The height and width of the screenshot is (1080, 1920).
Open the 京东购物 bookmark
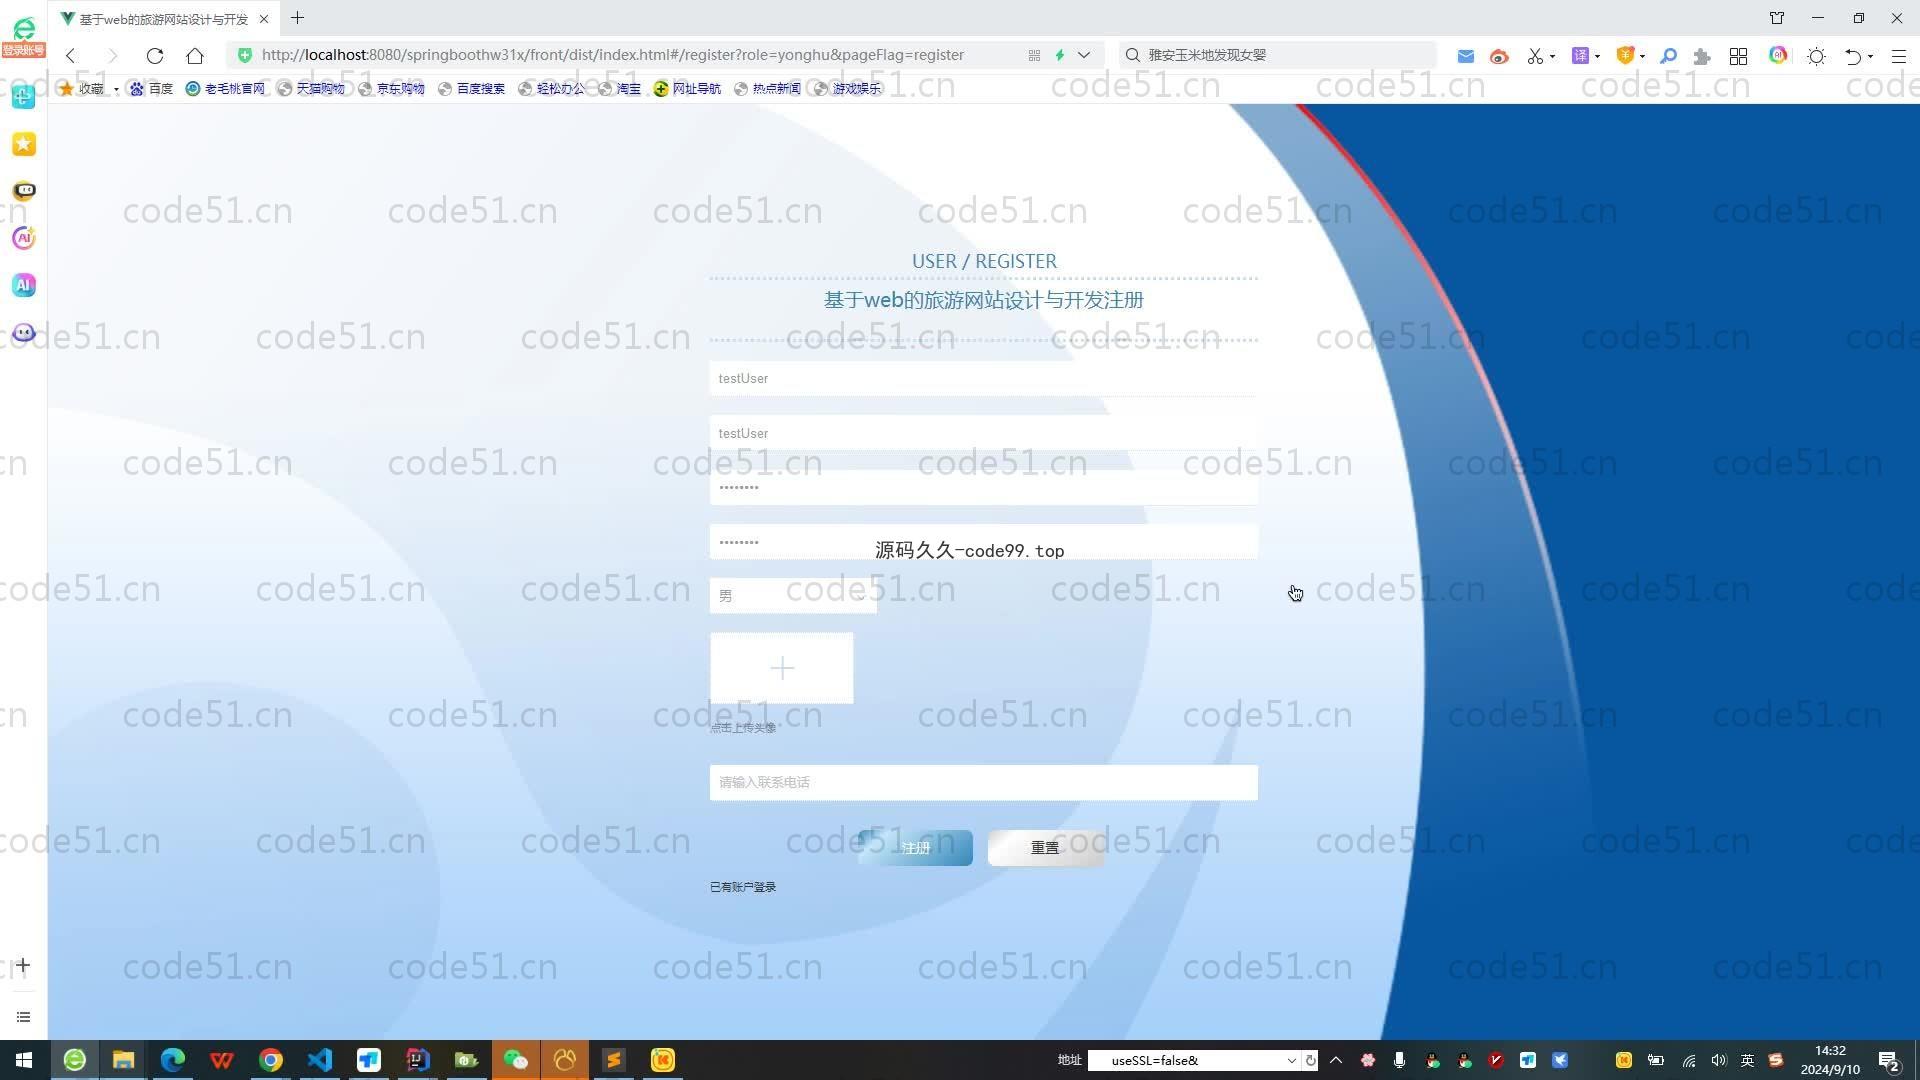click(391, 89)
